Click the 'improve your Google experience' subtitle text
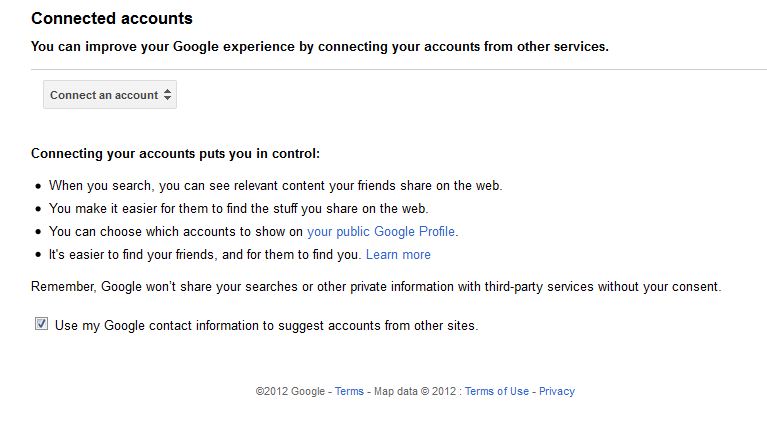 point(319,46)
